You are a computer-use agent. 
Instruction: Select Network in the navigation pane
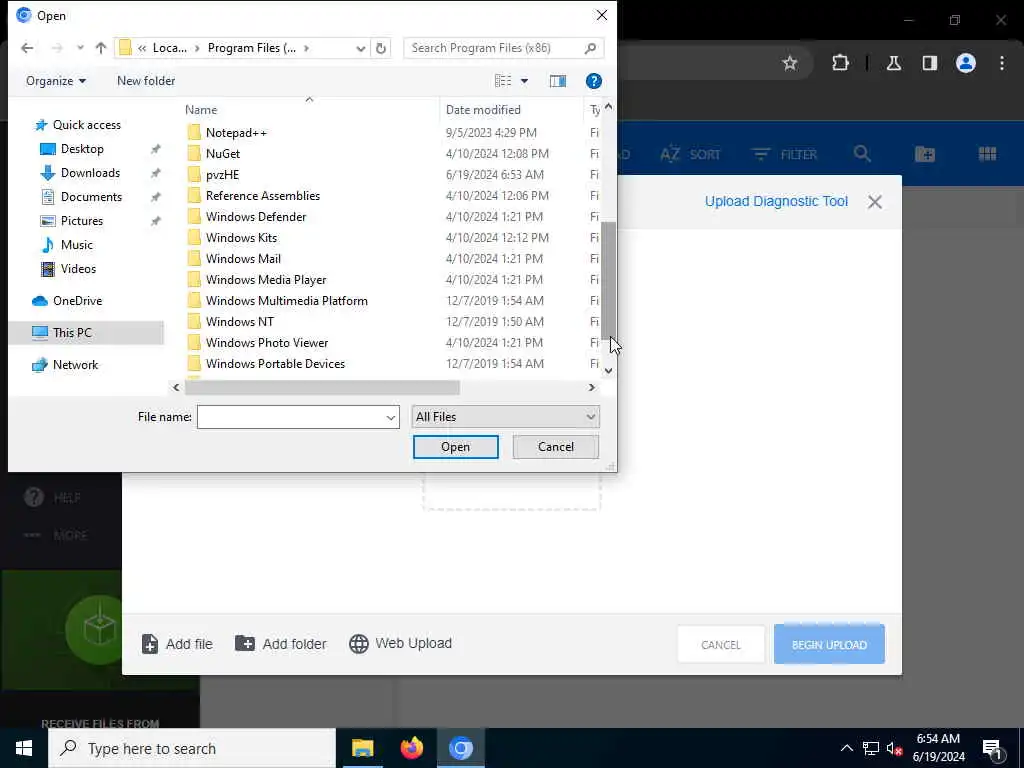(75, 365)
